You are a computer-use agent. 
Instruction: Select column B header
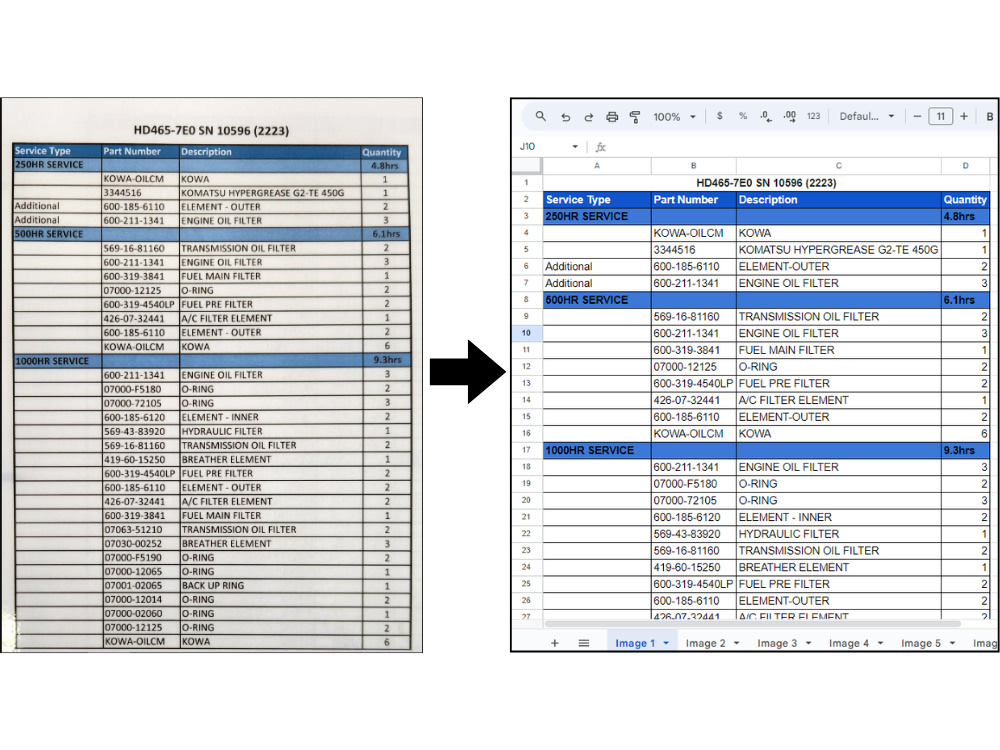point(694,166)
